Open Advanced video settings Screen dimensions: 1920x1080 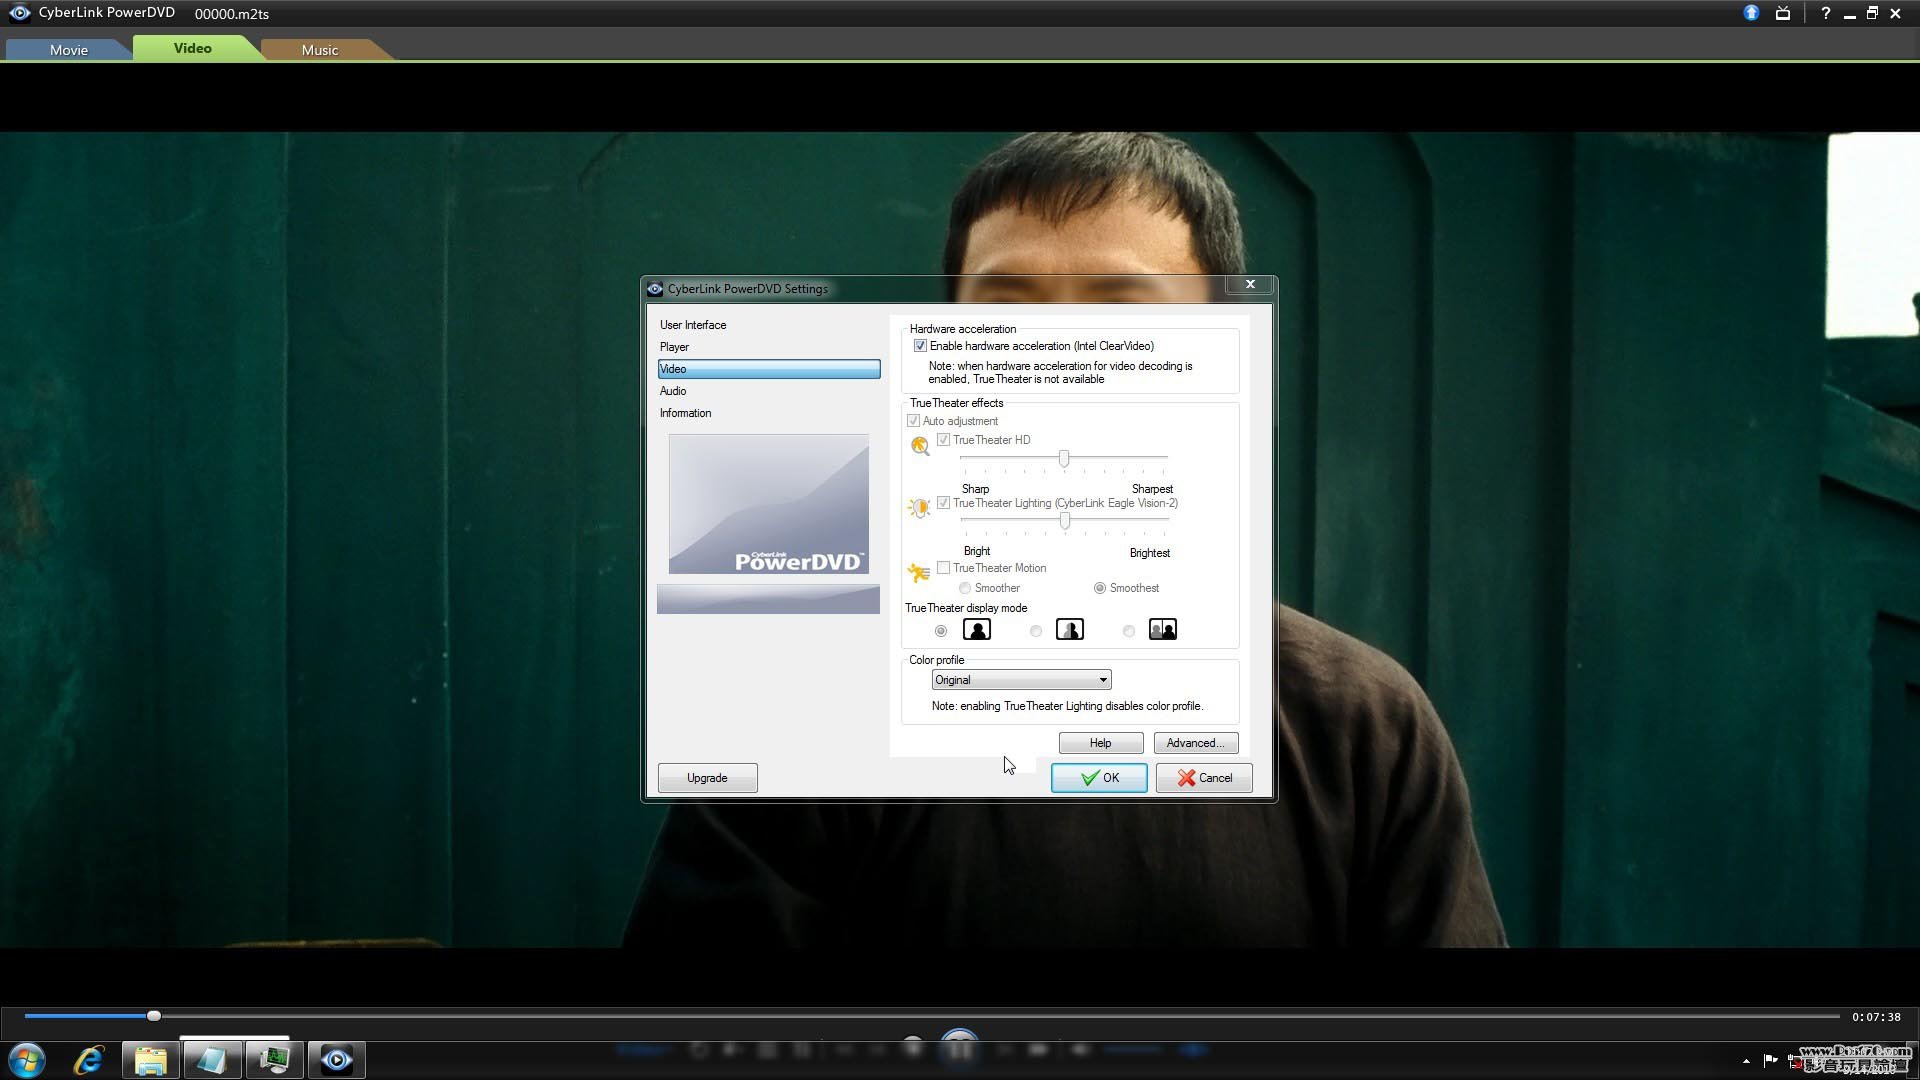tap(1196, 743)
